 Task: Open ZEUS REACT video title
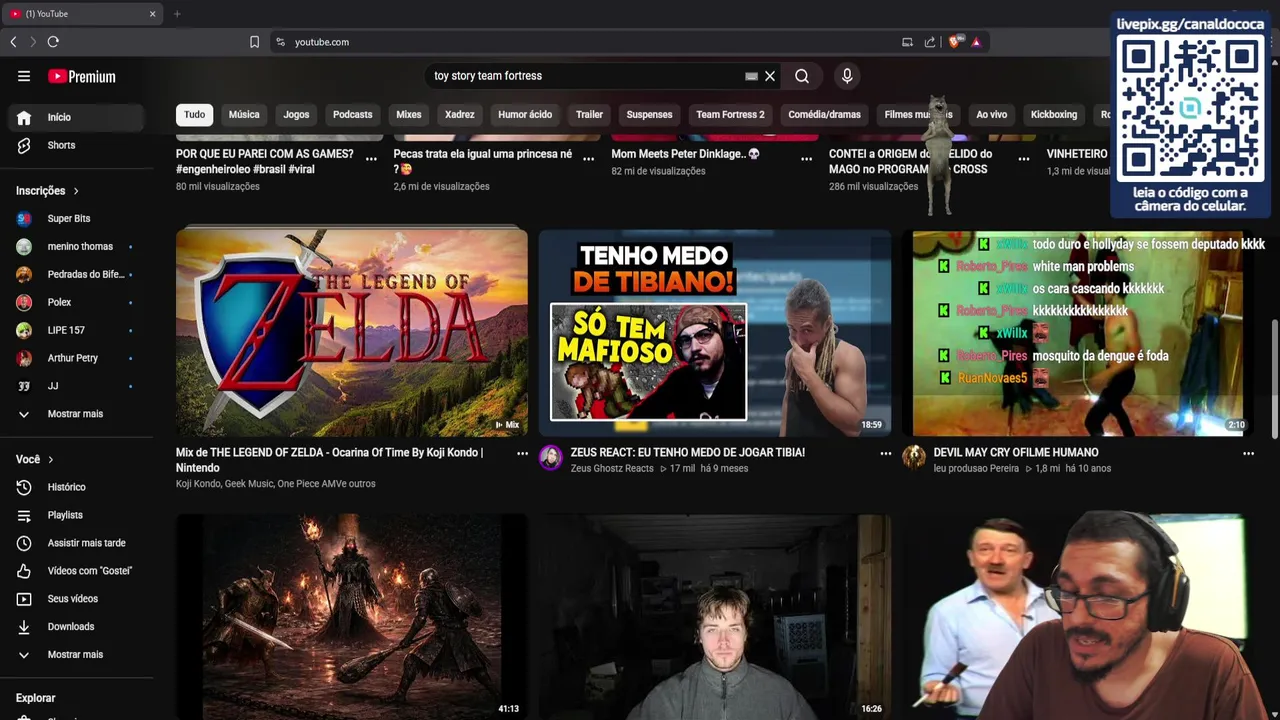point(687,453)
